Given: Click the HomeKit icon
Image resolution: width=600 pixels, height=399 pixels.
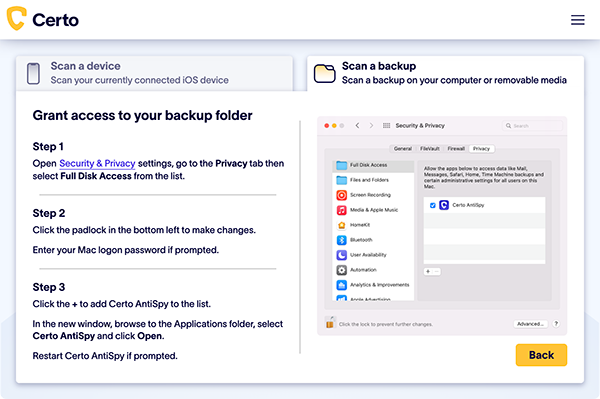Looking at the screenshot, I should [341, 225].
